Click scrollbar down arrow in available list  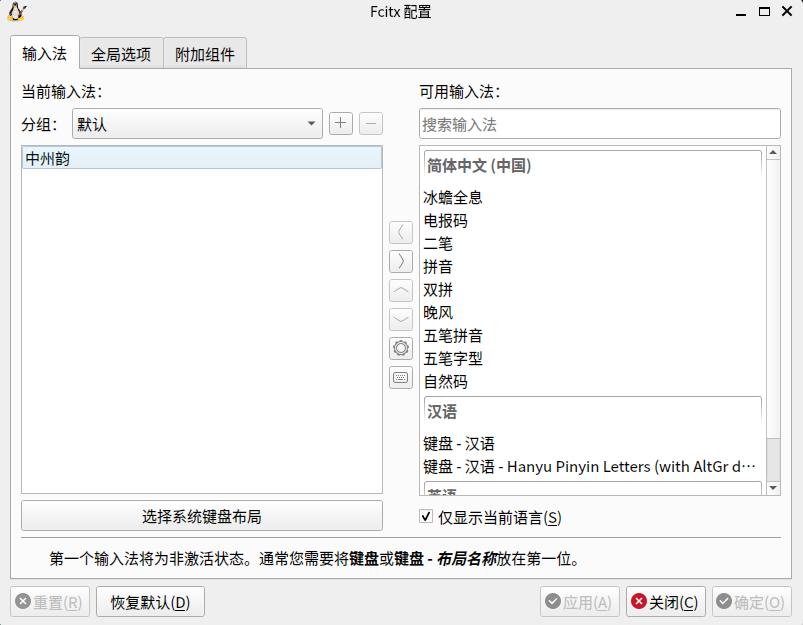point(773,488)
